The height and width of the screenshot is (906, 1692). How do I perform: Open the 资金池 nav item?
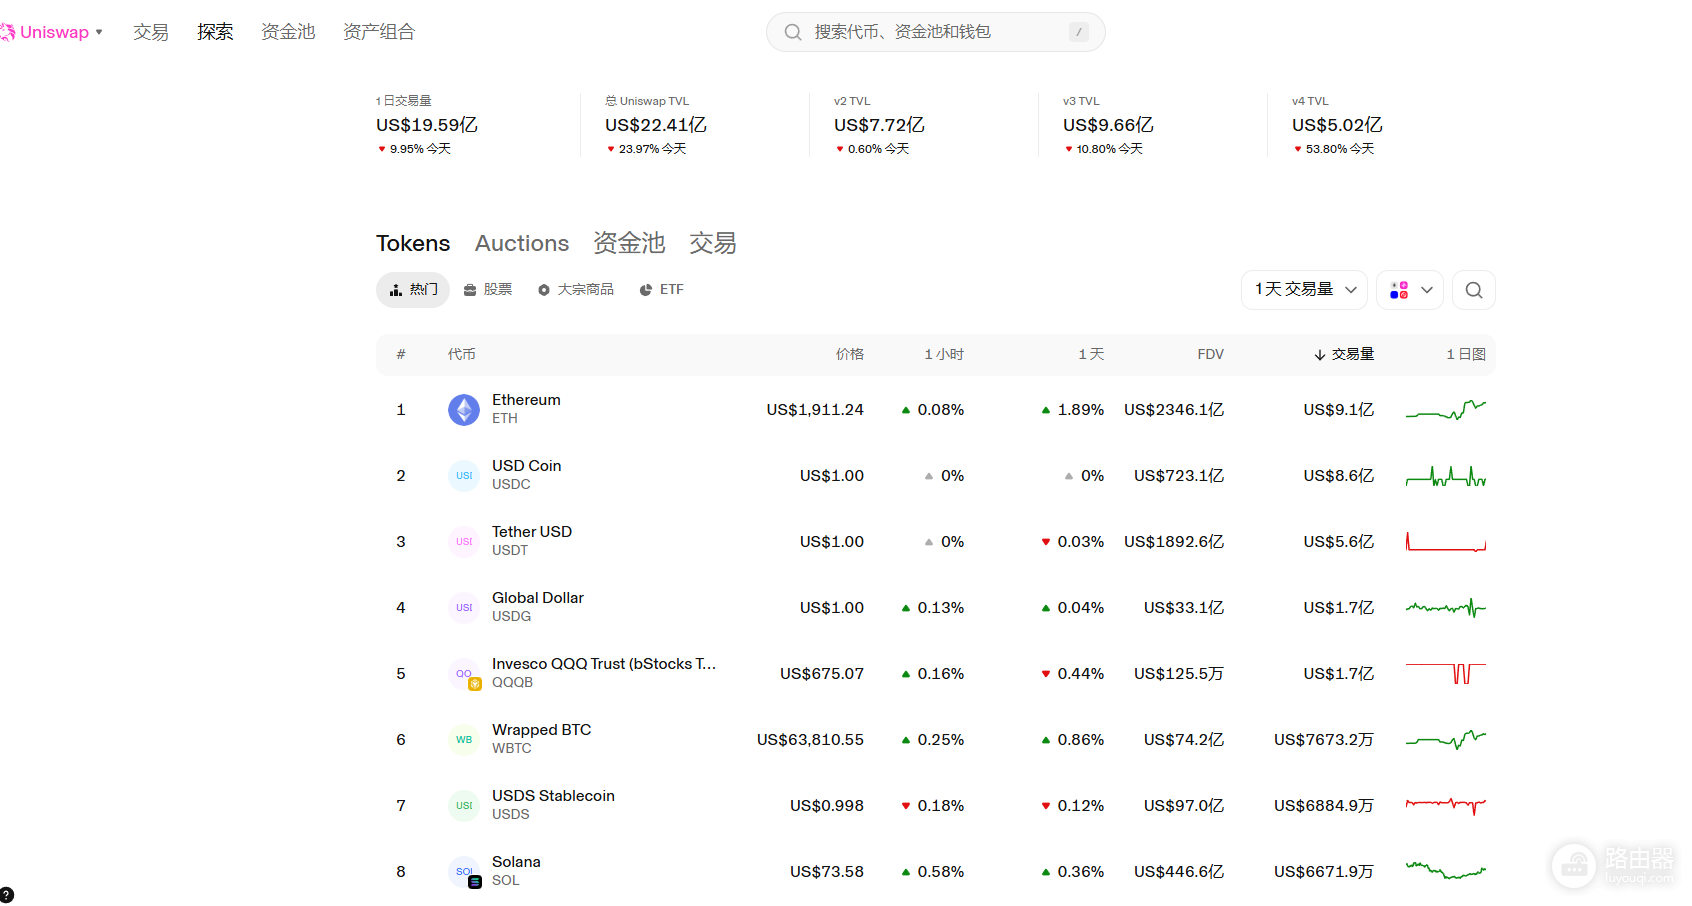(x=288, y=32)
